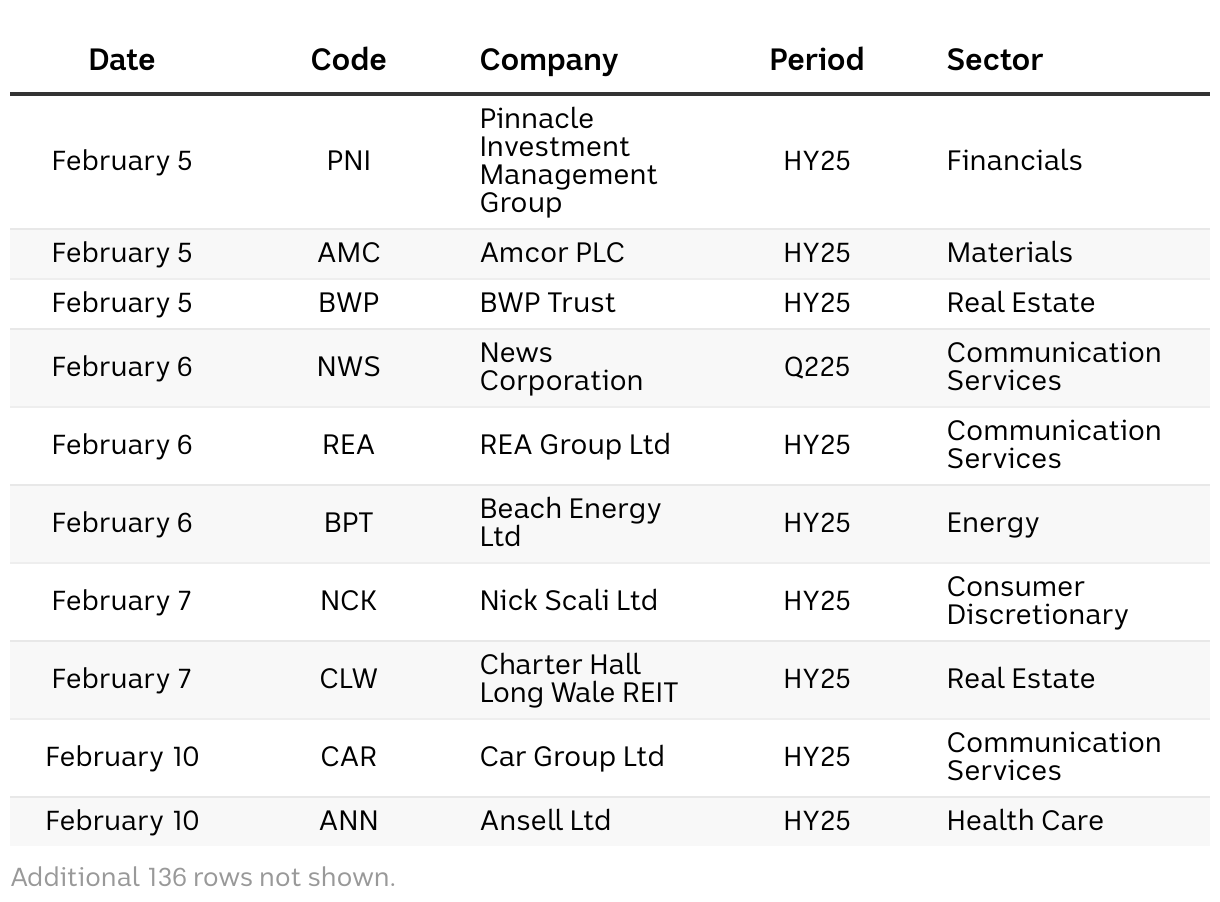The width and height of the screenshot is (1220, 902).
Task: Click the Car Group Ltd cell
Action: coord(572,757)
